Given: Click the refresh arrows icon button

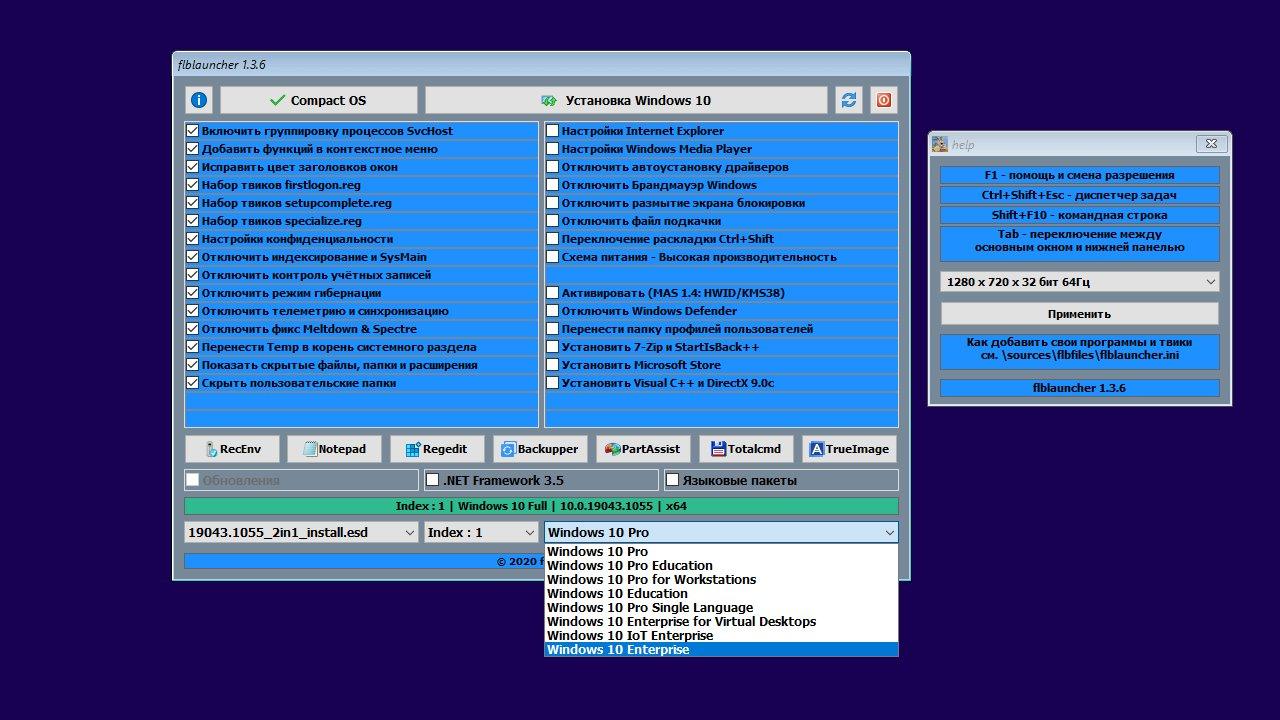Looking at the screenshot, I should pyautogui.click(x=848, y=100).
